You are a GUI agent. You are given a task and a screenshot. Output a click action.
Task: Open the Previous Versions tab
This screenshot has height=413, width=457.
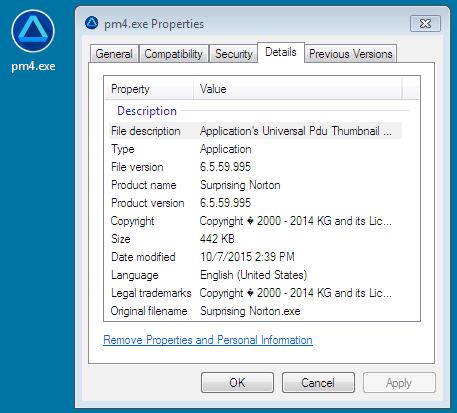coord(351,54)
